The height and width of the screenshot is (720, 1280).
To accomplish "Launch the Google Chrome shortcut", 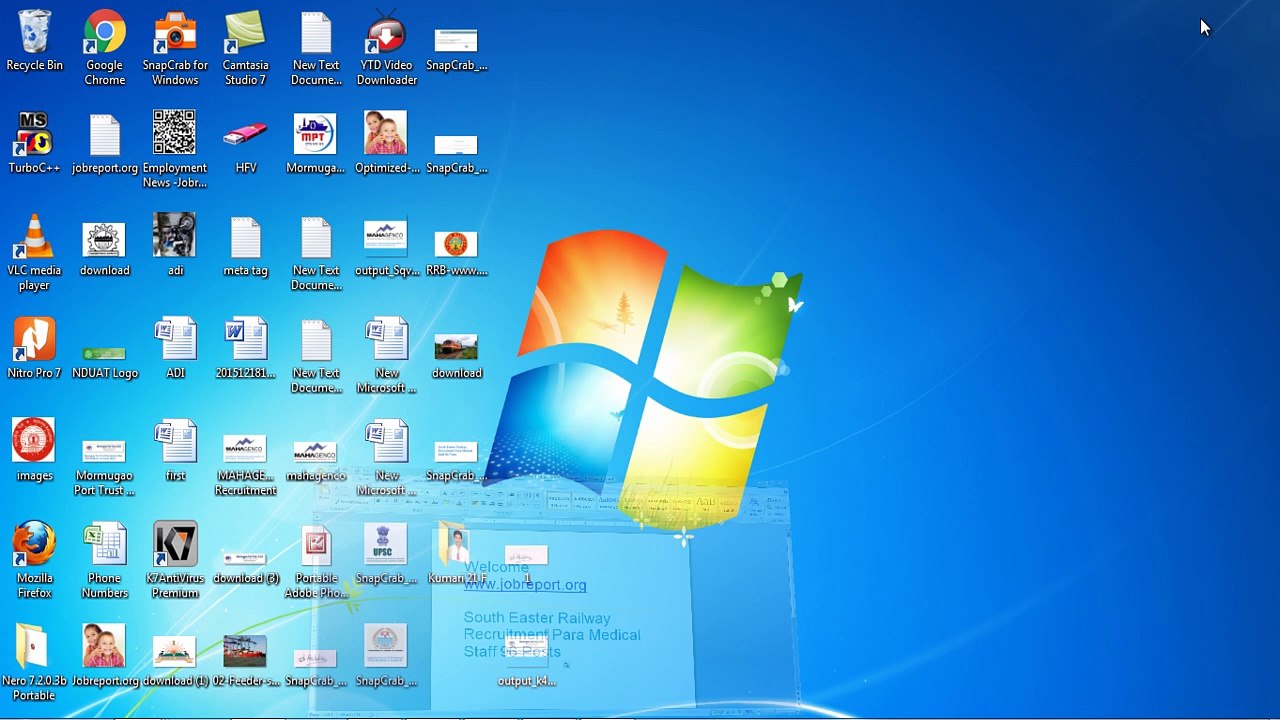I will (105, 48).
